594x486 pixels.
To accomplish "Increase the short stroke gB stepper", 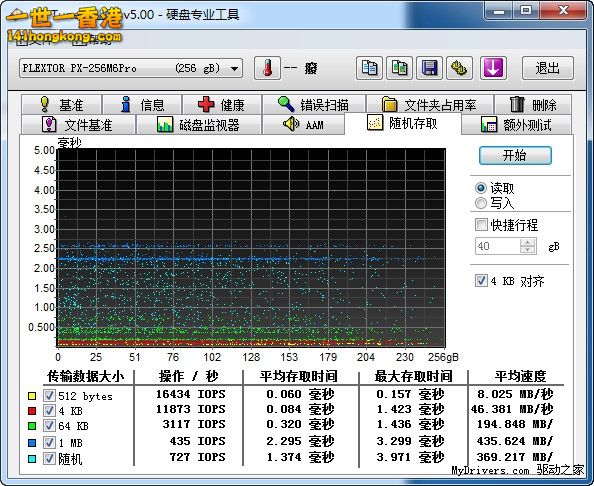I will (x=527, y=242).
